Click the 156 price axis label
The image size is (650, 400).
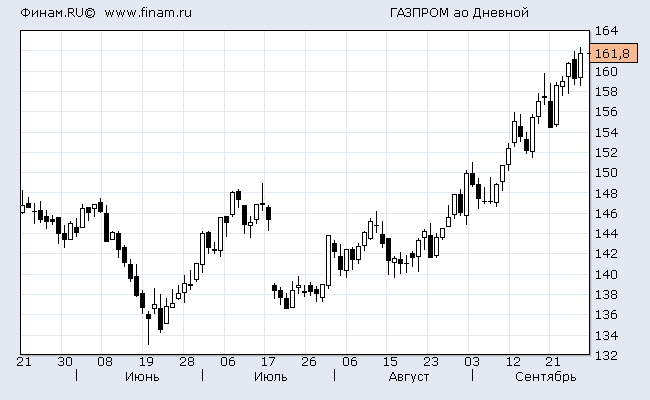(x=606, y=112)
